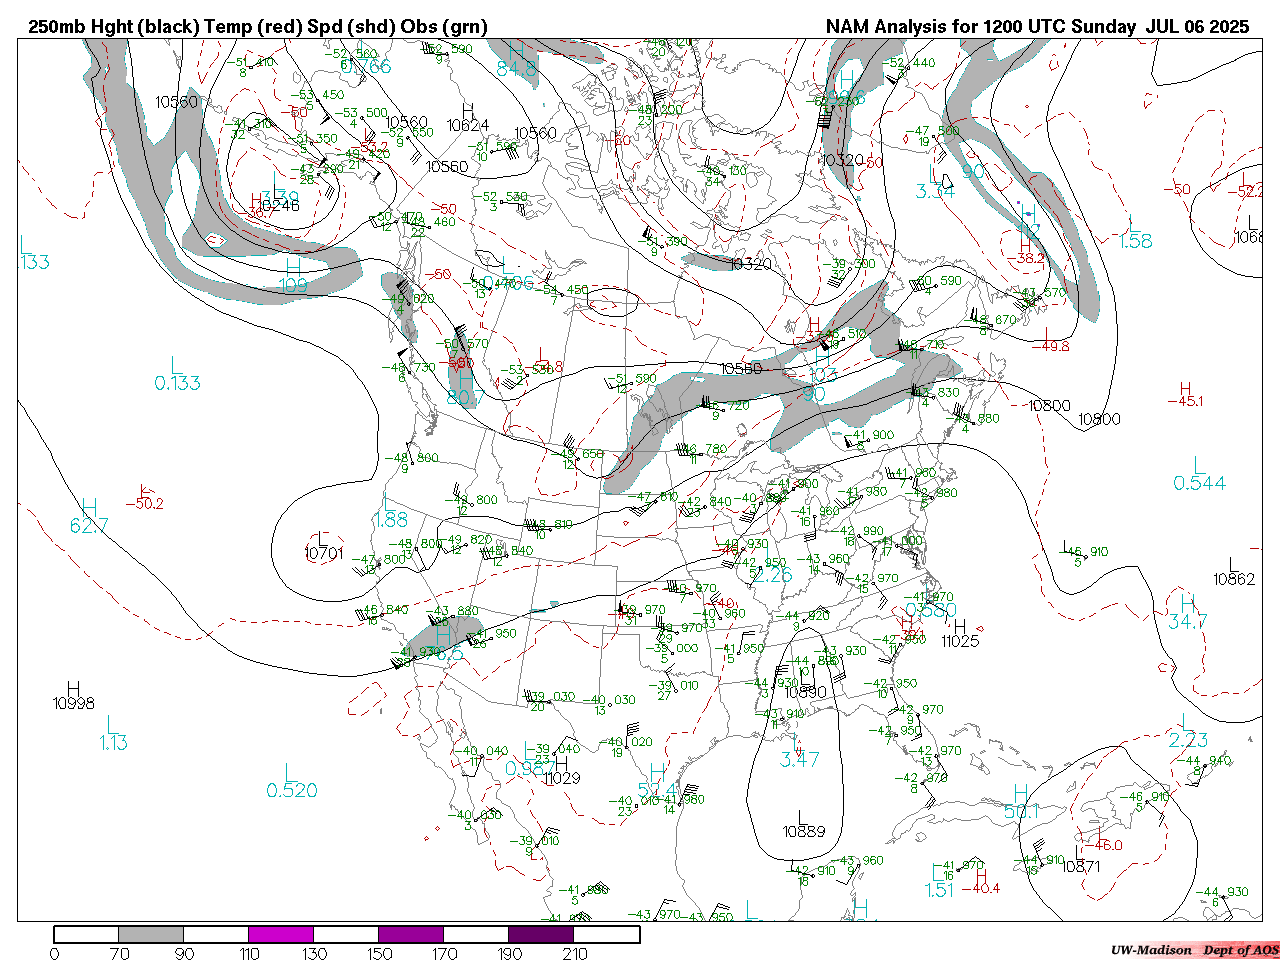The image size is (1280, 960).
Task: Click the cyan "1.58" speed minimum label
Action: click(1135, 241)
